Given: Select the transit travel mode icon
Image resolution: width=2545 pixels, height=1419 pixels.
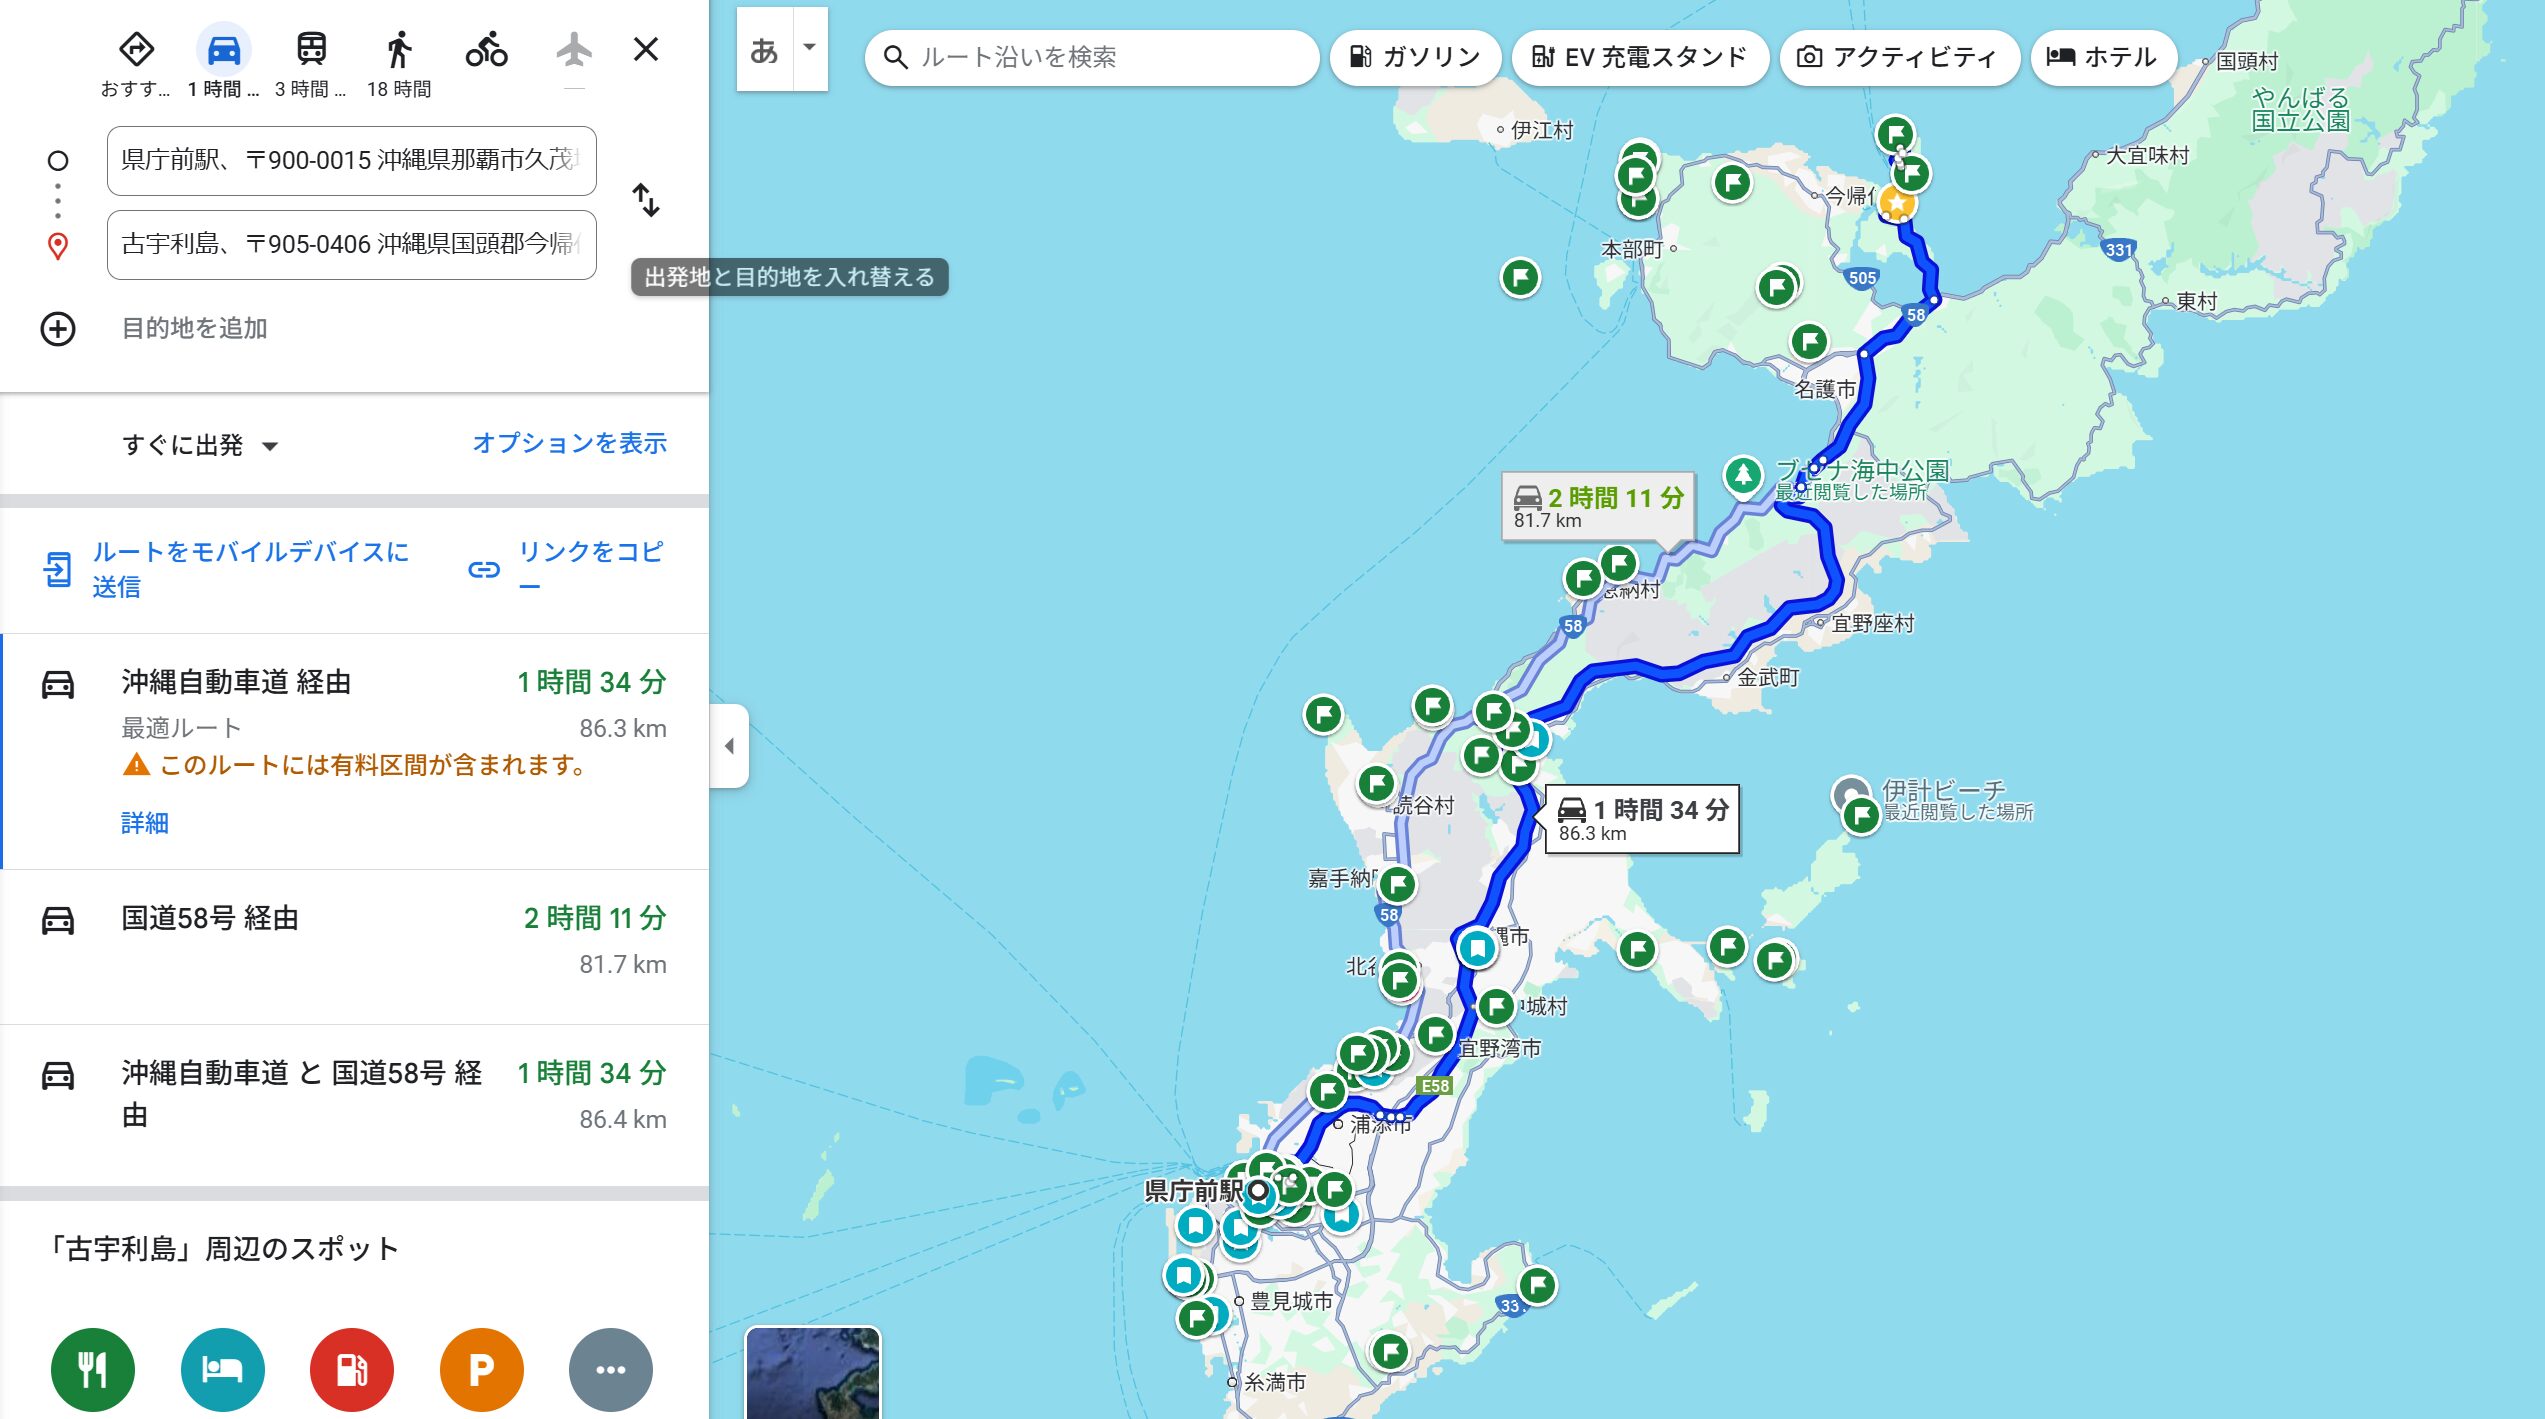Looking at the screenshot, I should coord(311,50).
